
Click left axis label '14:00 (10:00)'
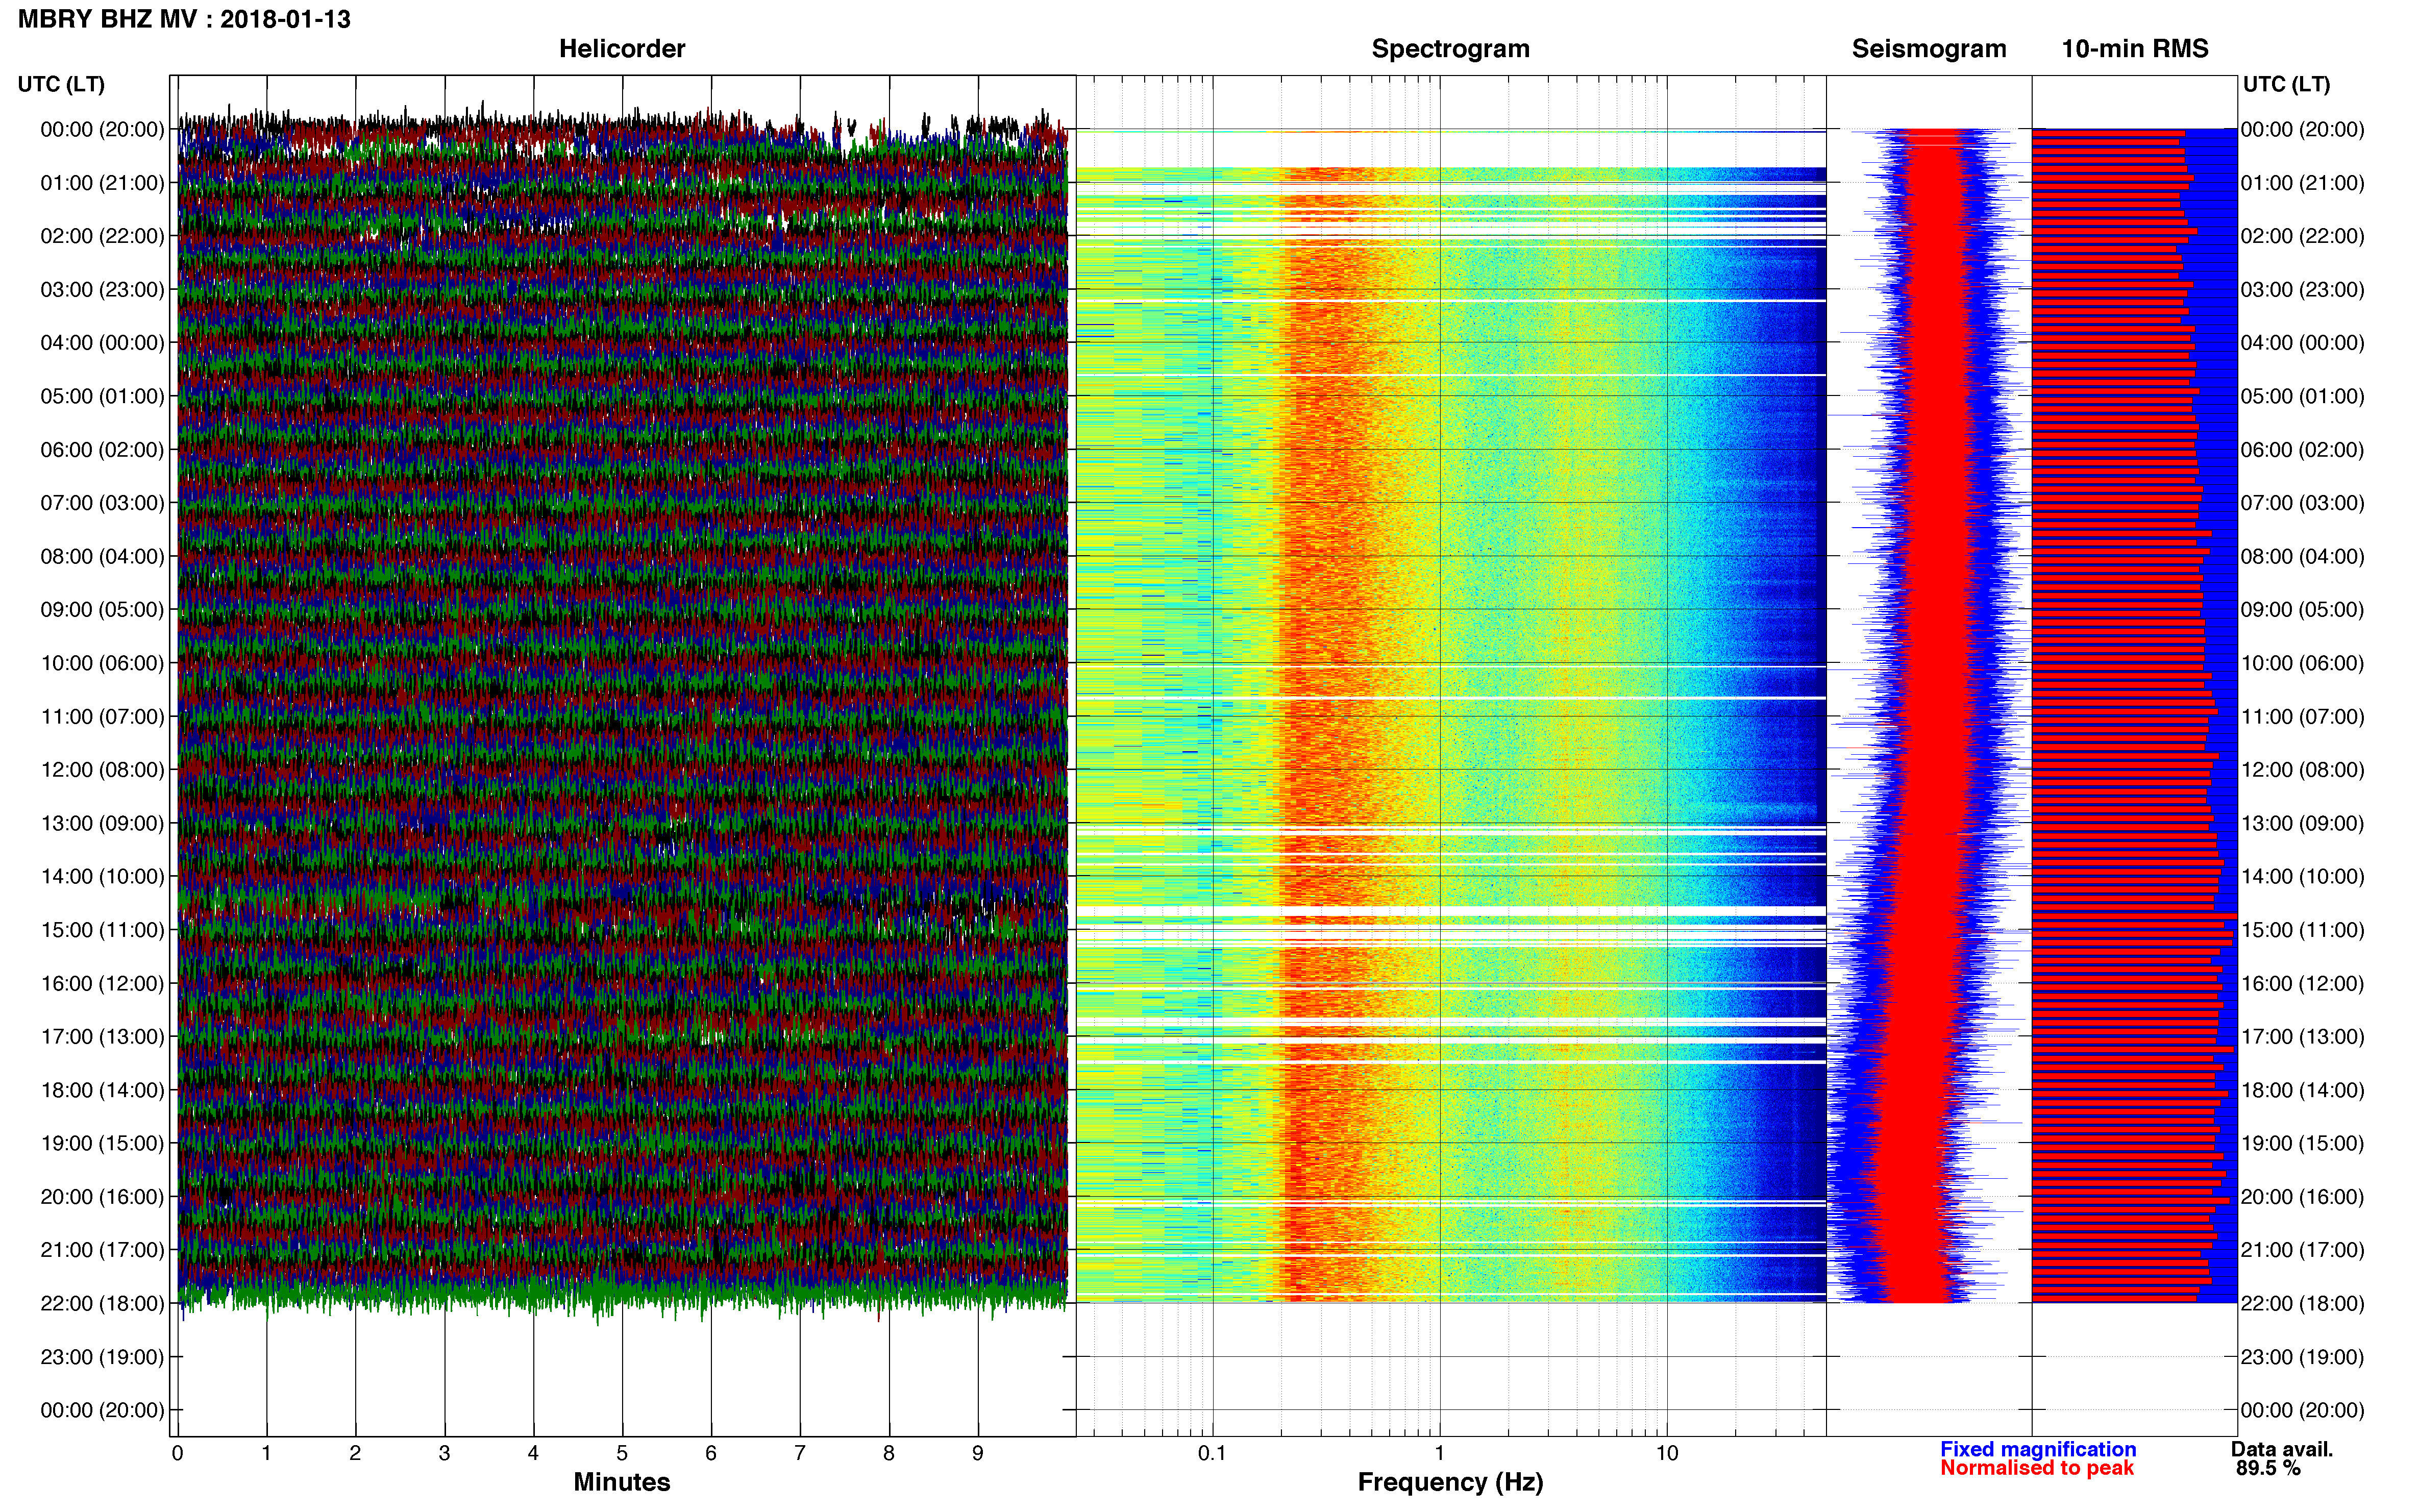(102, 876)
